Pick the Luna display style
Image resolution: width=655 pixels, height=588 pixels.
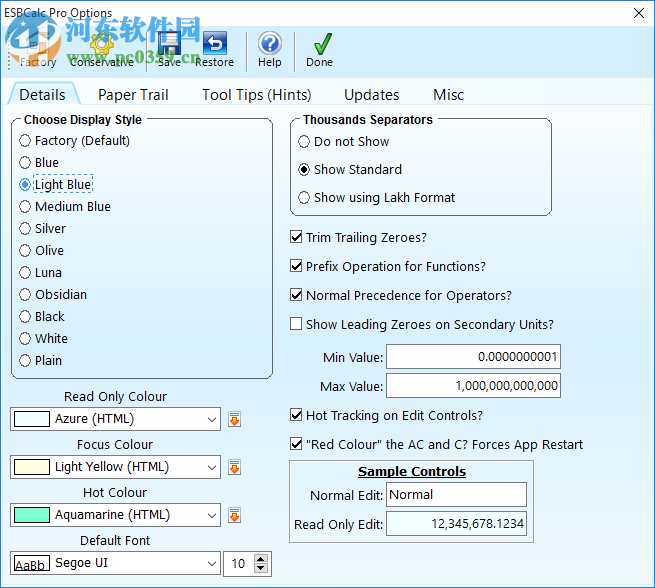tap(41, 273)
